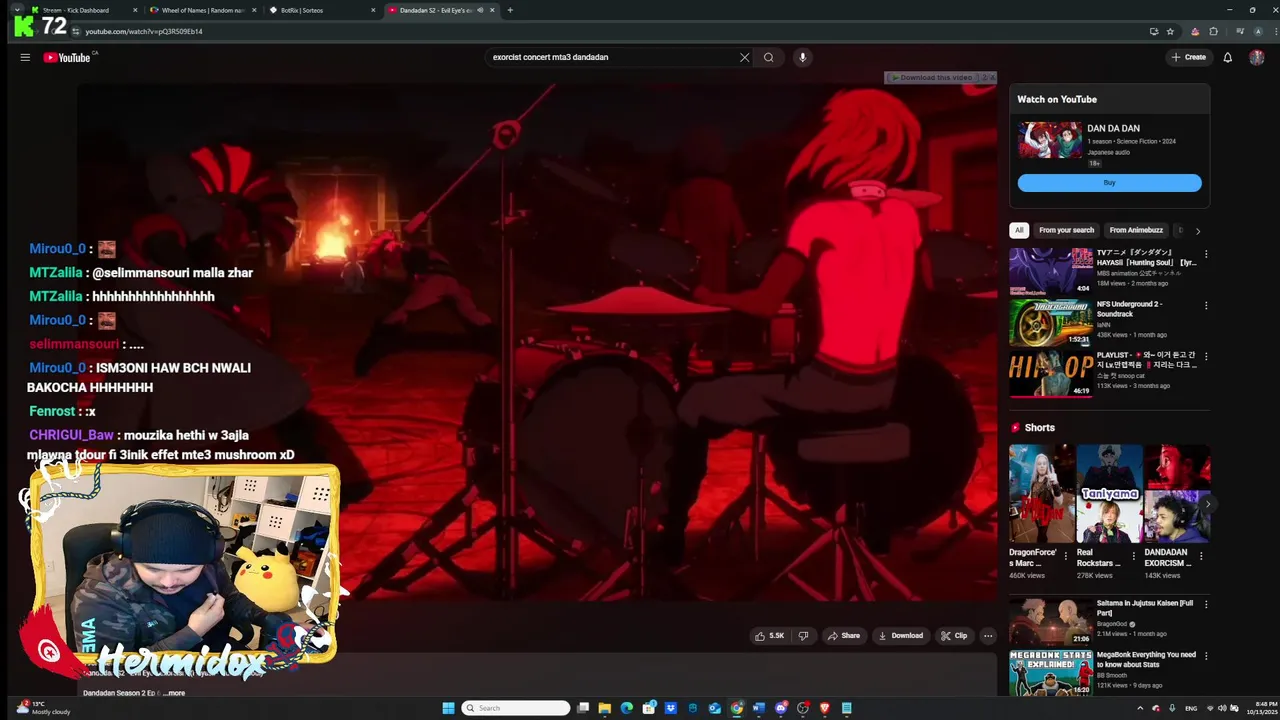Open DragonForce short options menu
This screenshot has height=720, width=1280.
coord(1065,556)
